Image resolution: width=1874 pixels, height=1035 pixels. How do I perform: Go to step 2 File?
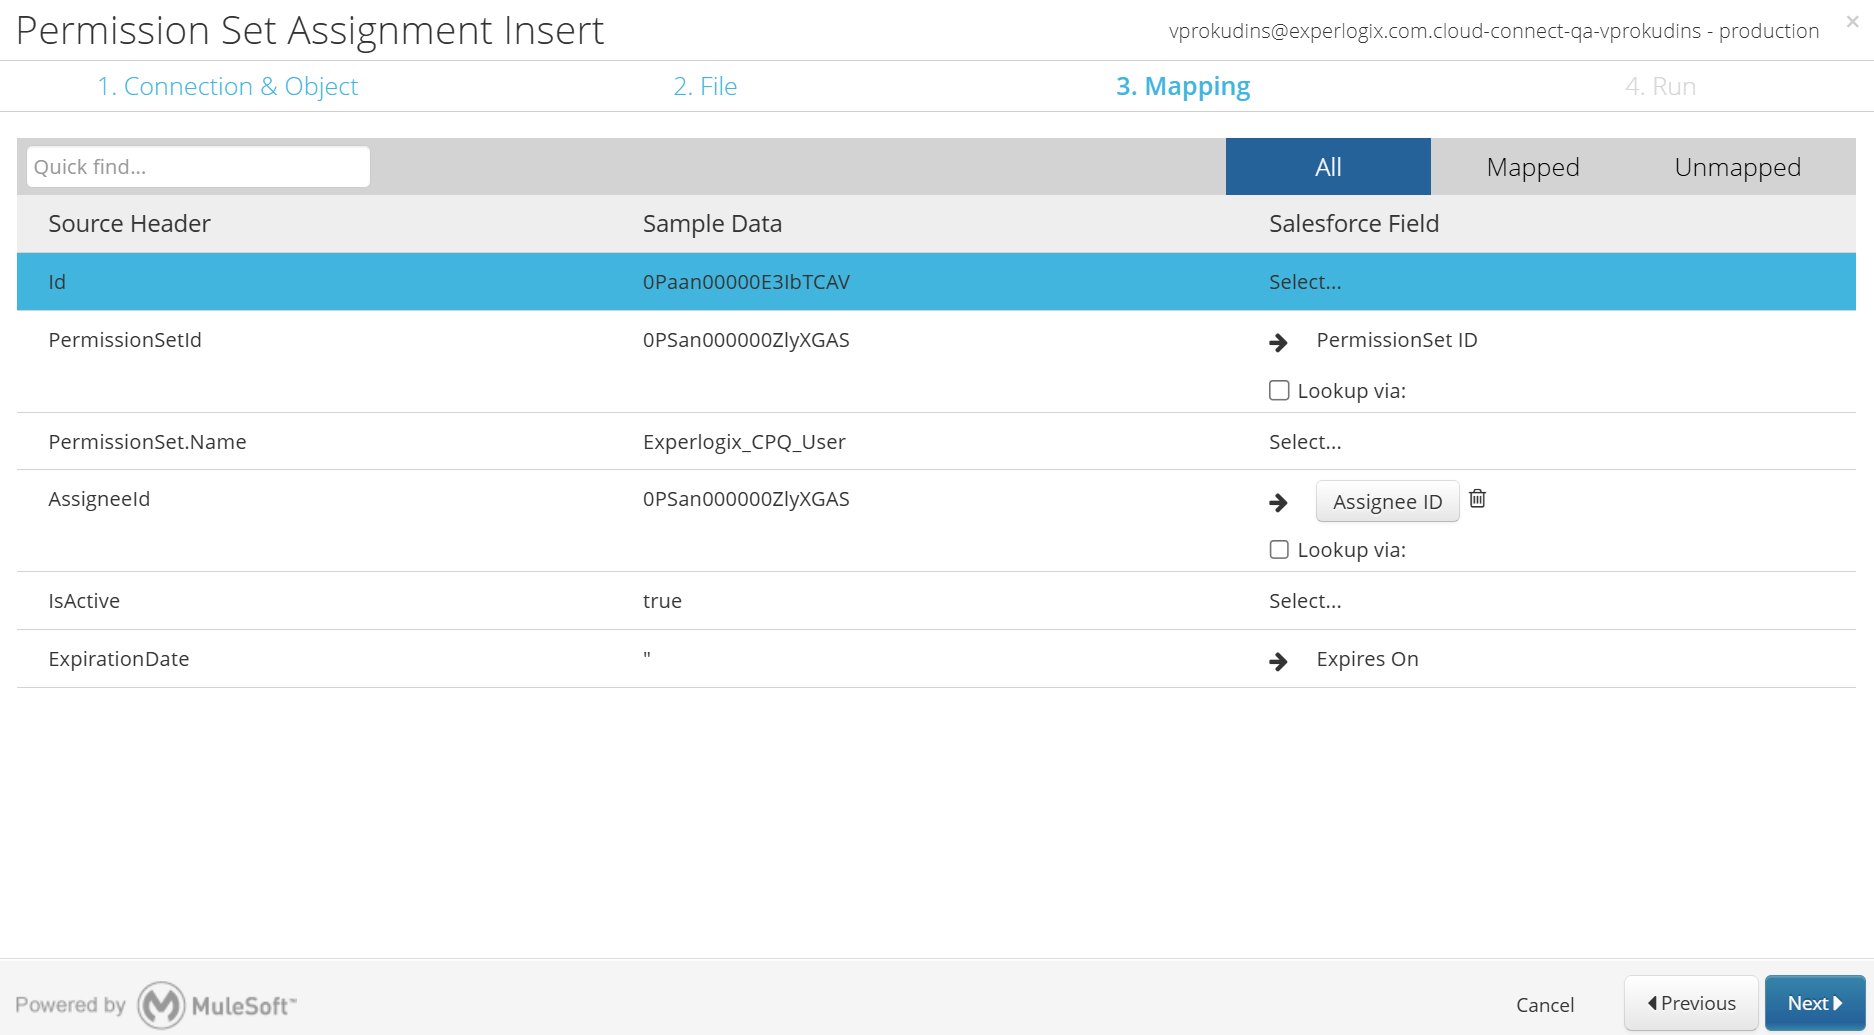click(705, 86)
